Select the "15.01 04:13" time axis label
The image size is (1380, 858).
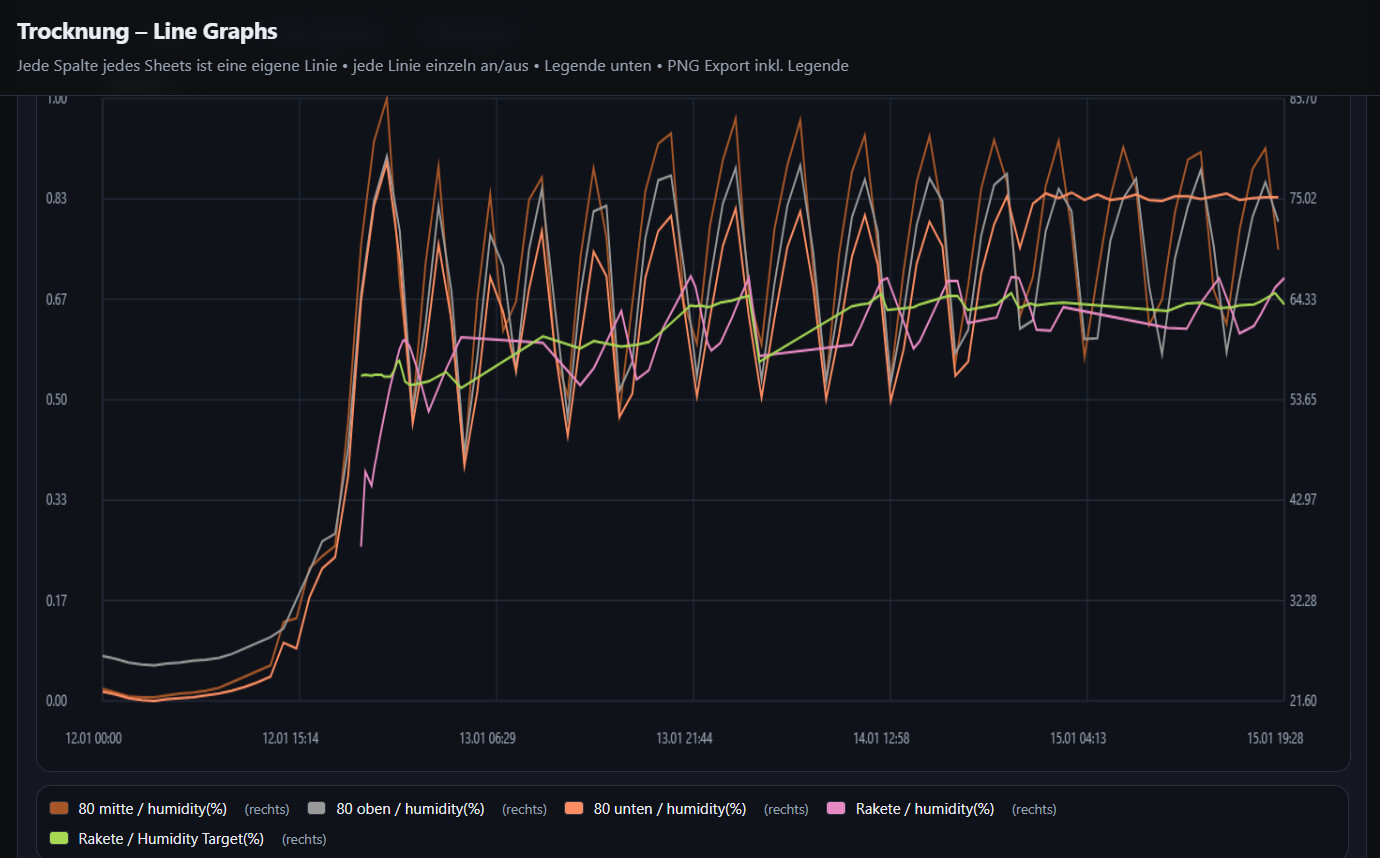click(1078, 739)
